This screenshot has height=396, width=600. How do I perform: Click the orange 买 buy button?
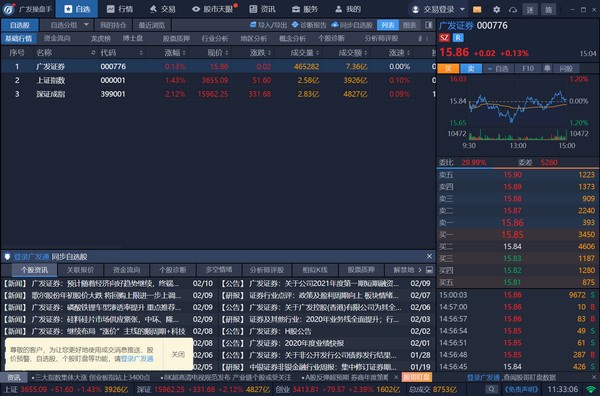(x=448, y=69)
